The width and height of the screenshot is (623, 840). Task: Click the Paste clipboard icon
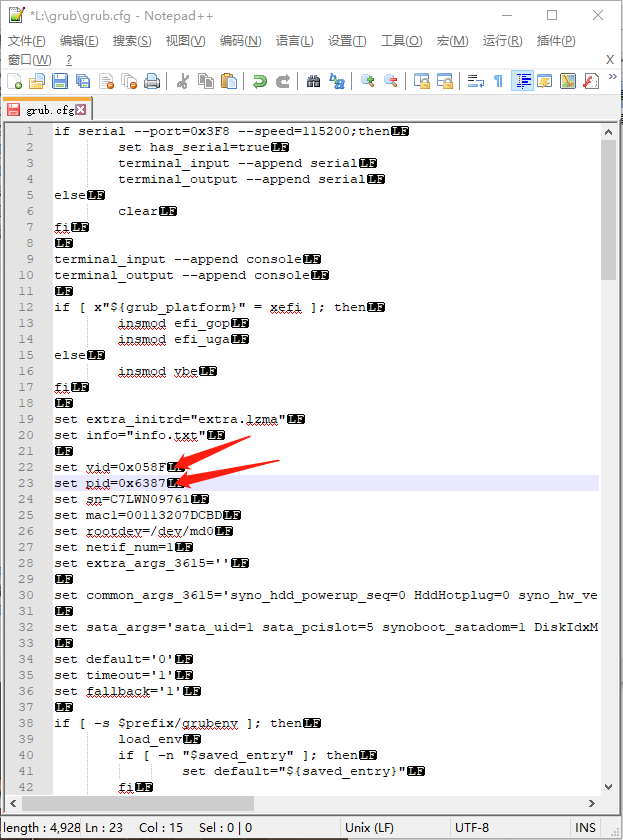coord(229,81)
